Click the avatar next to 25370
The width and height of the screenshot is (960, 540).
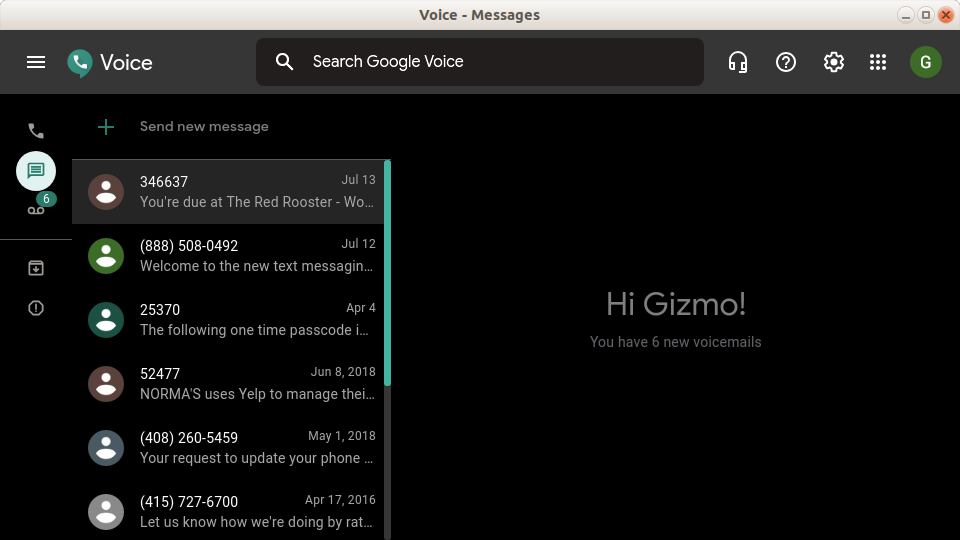pos(106,320)
